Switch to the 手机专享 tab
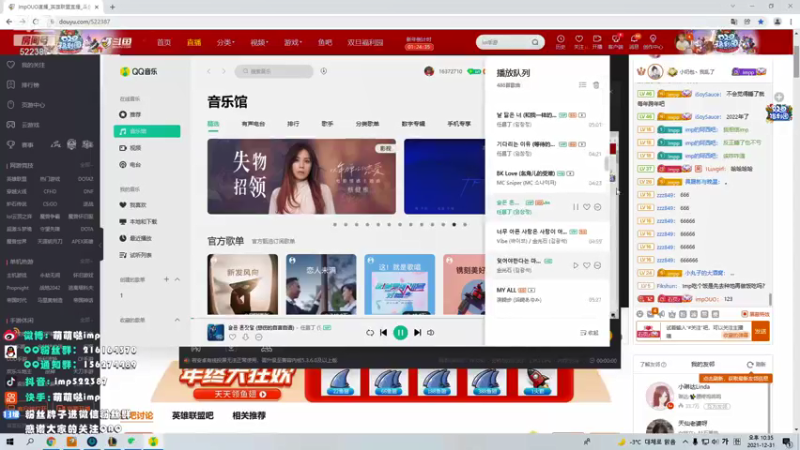Image resolution: width=800 pixels, height=450 pixels. pyautogui.click(x=459, y=124)
